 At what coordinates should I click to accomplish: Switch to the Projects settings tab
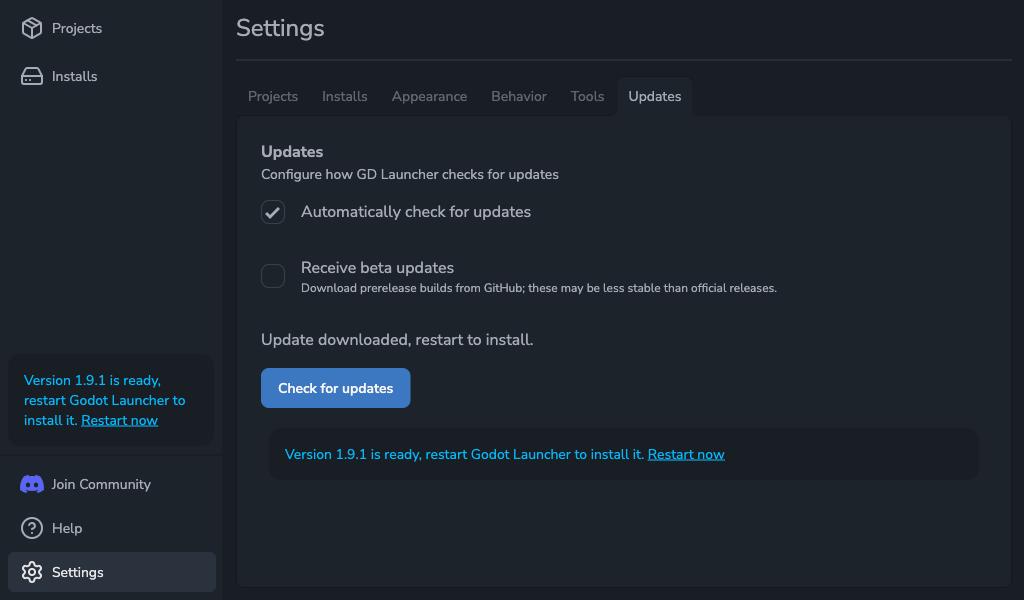(x=273, y=96)
